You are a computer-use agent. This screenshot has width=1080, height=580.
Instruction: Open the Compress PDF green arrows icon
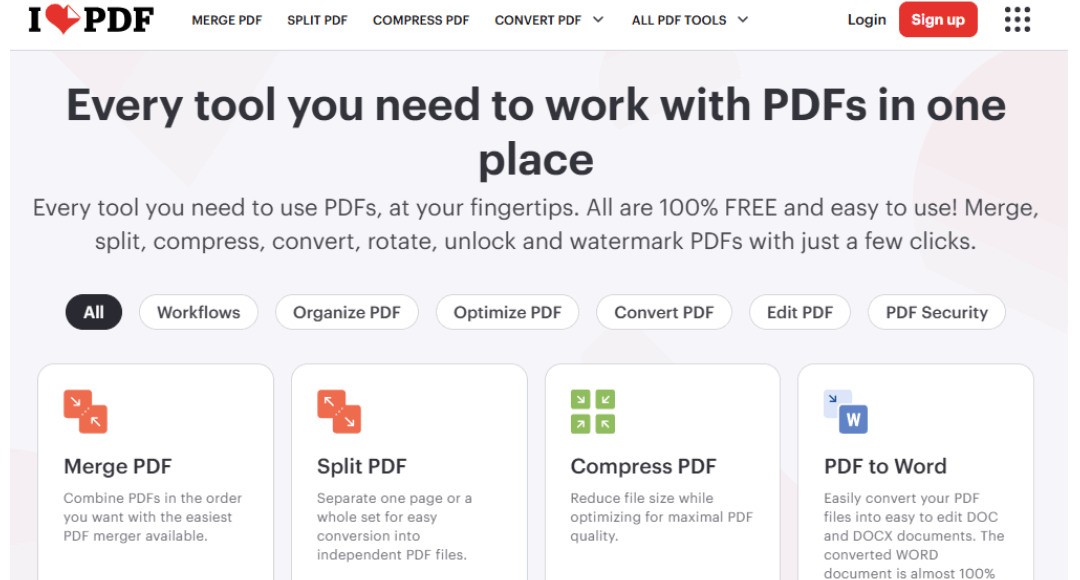coord(592,410)
